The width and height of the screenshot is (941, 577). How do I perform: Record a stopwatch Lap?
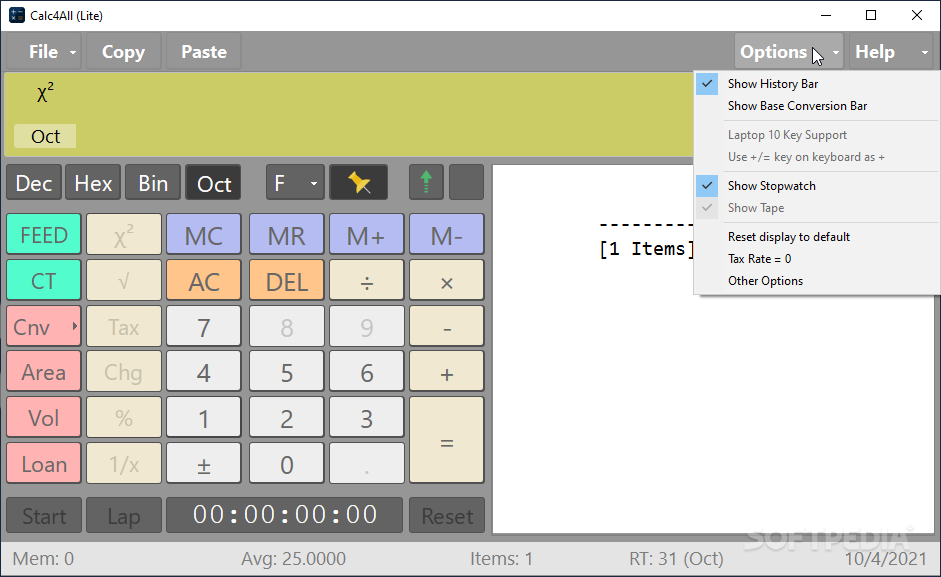(124, 515)
